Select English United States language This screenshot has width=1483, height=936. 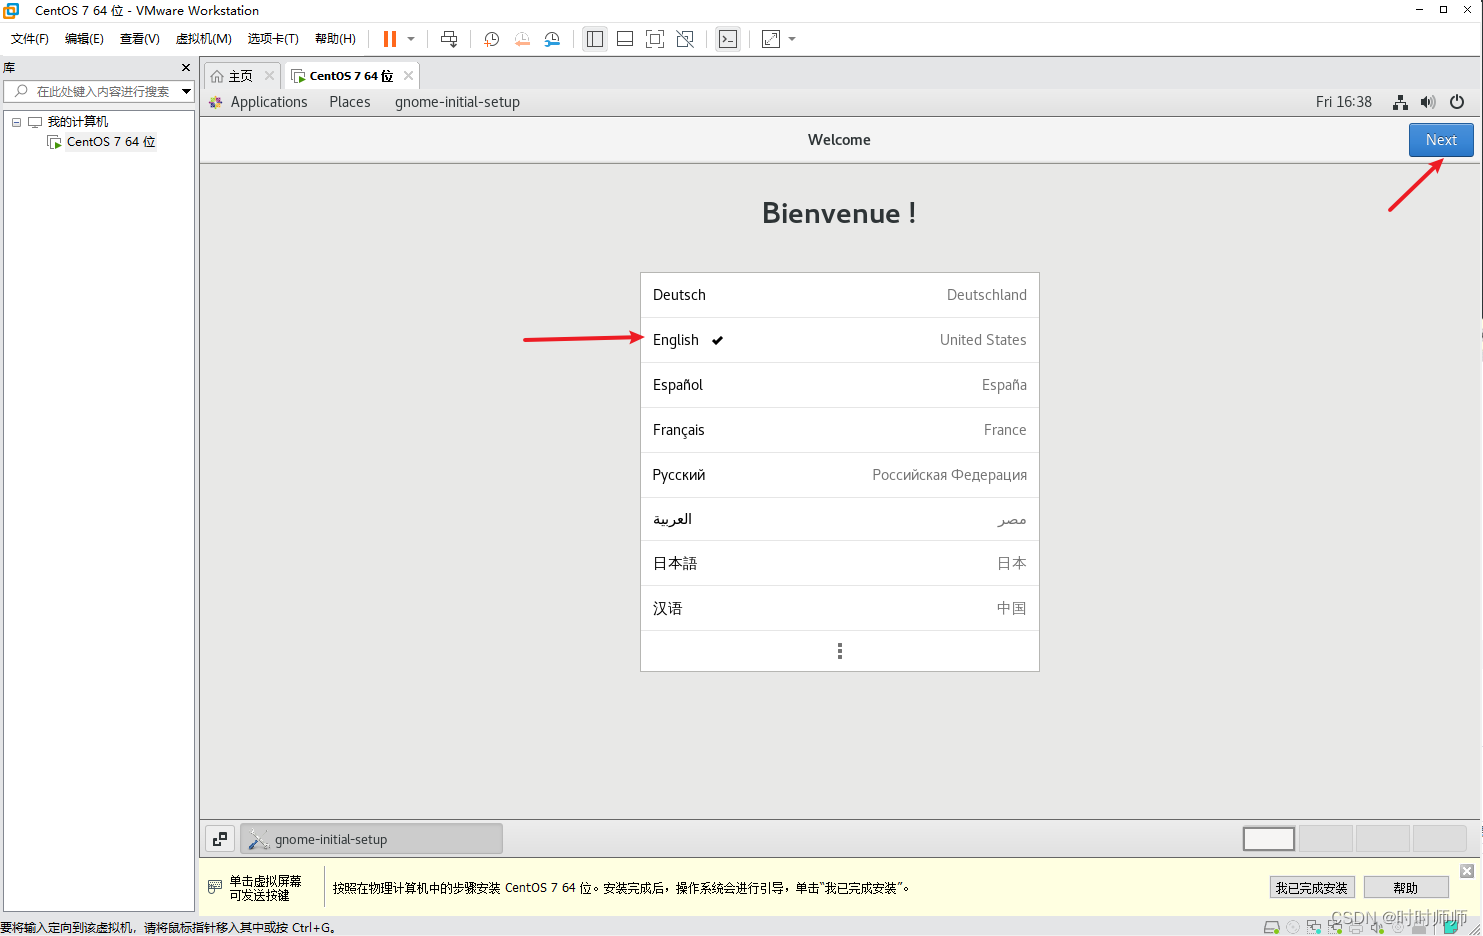840,340
